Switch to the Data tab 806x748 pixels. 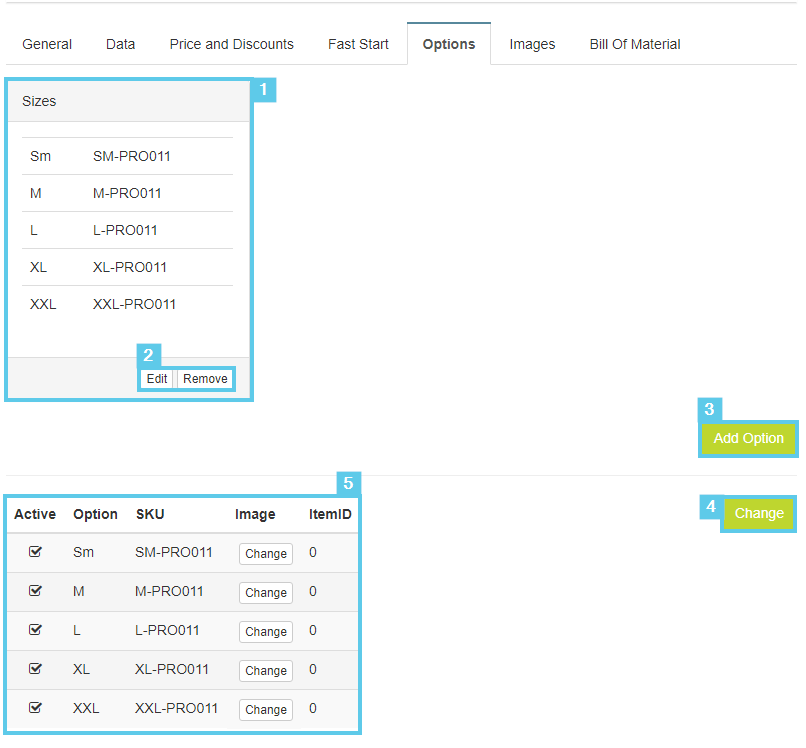121,44
